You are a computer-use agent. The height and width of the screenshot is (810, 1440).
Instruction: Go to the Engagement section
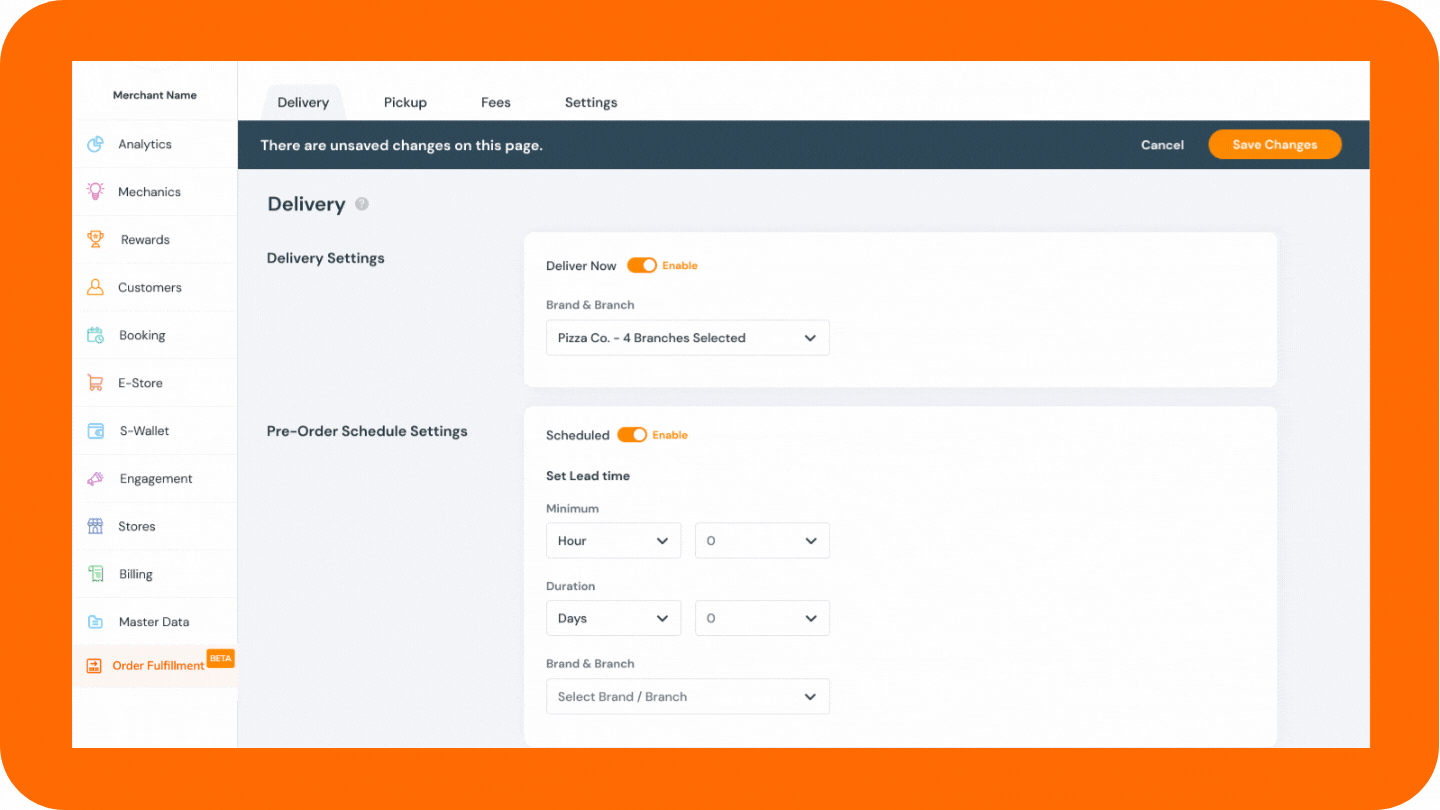(154, 479)
